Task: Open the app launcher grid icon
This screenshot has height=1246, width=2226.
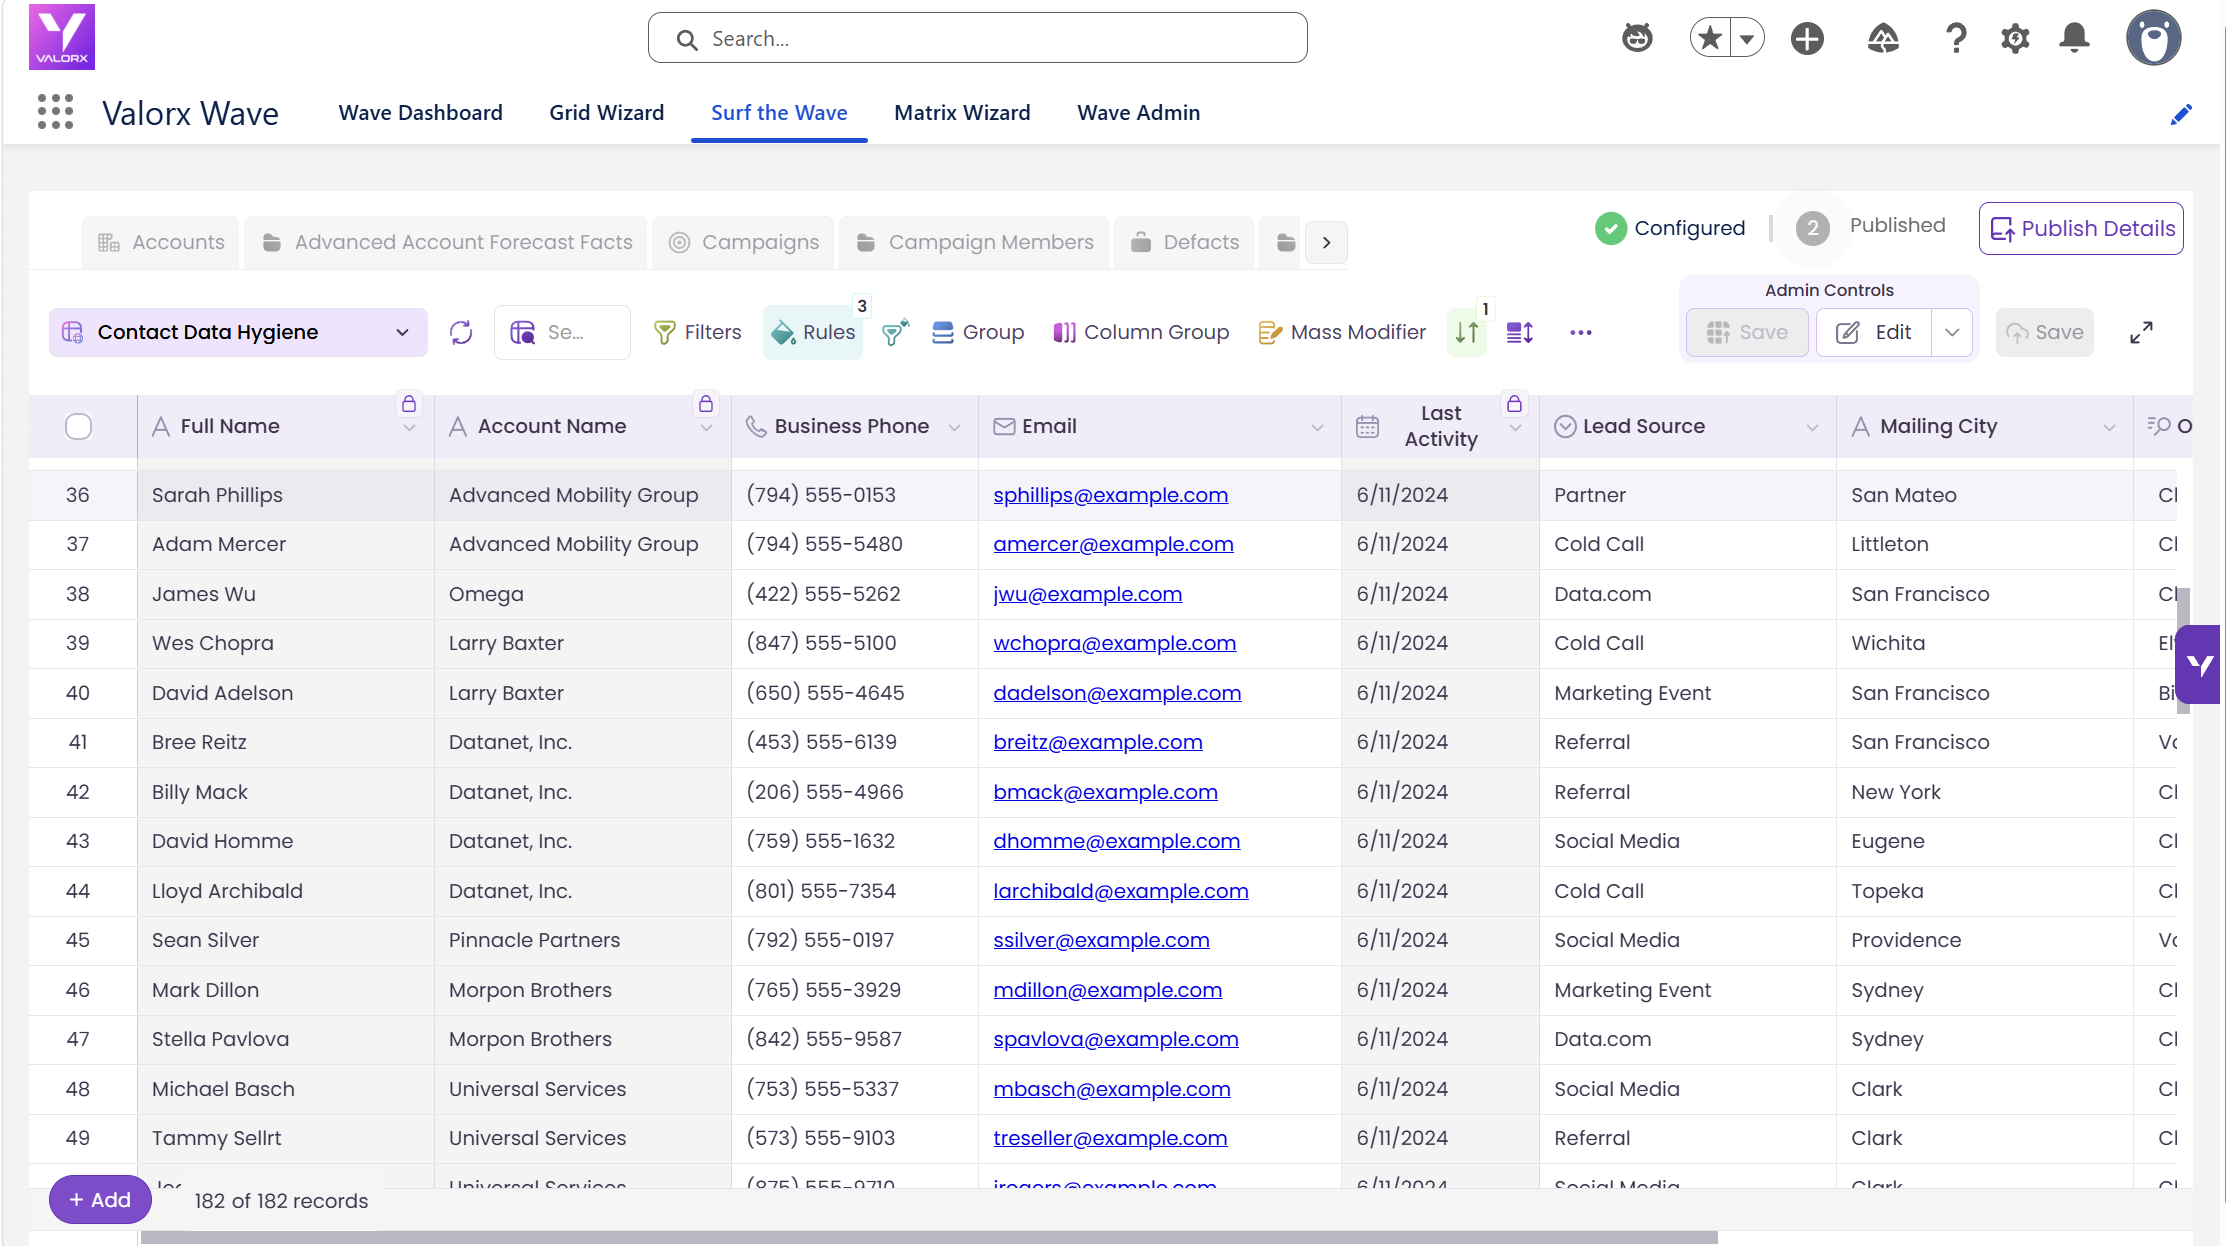Action: pos(56,112)
